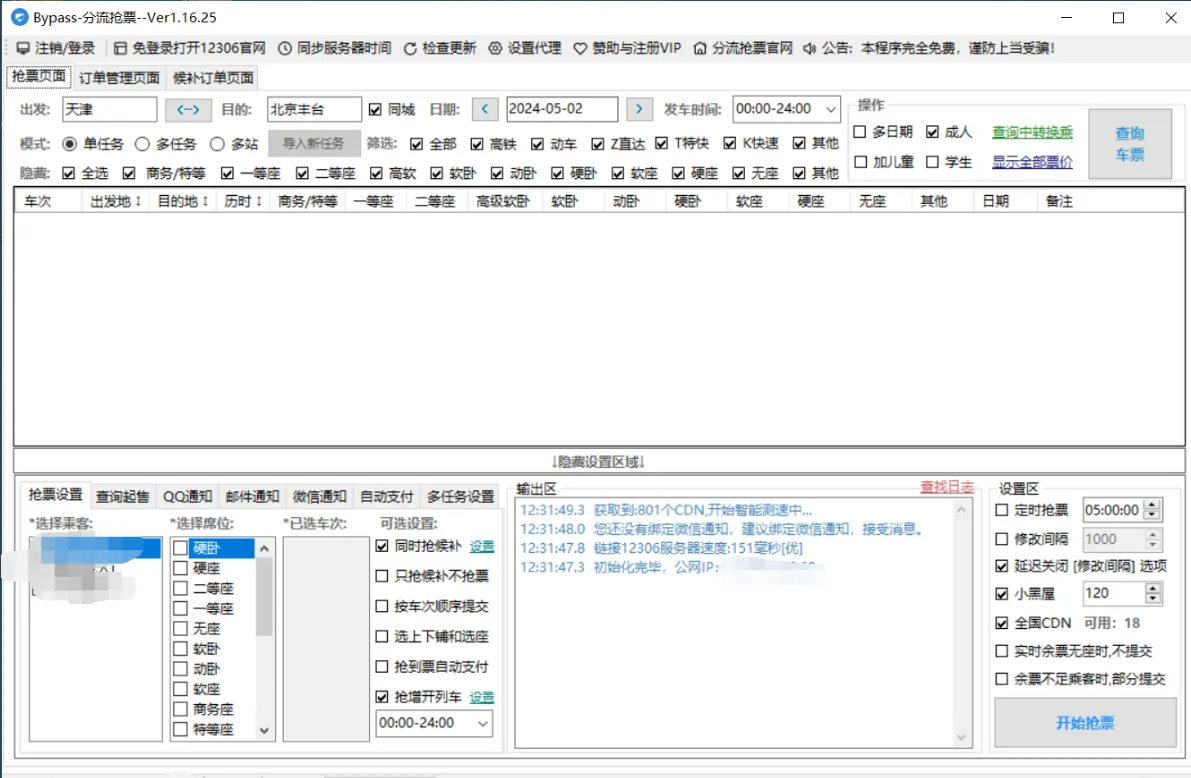Viewport: 1191px width, 778px height.
Task: Swap 出发 and 目的 with the arrow icon
Action: [x=189, y=110]
